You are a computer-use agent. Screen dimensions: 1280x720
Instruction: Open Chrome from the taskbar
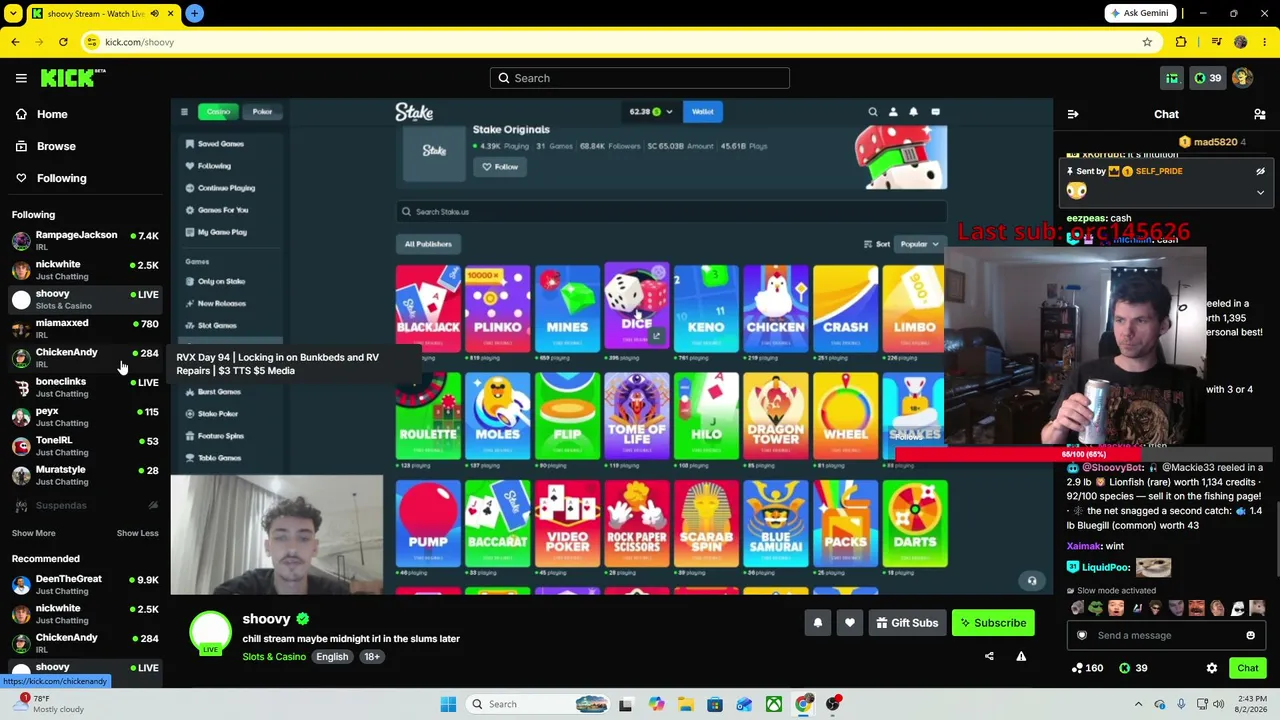click(804, 704)
